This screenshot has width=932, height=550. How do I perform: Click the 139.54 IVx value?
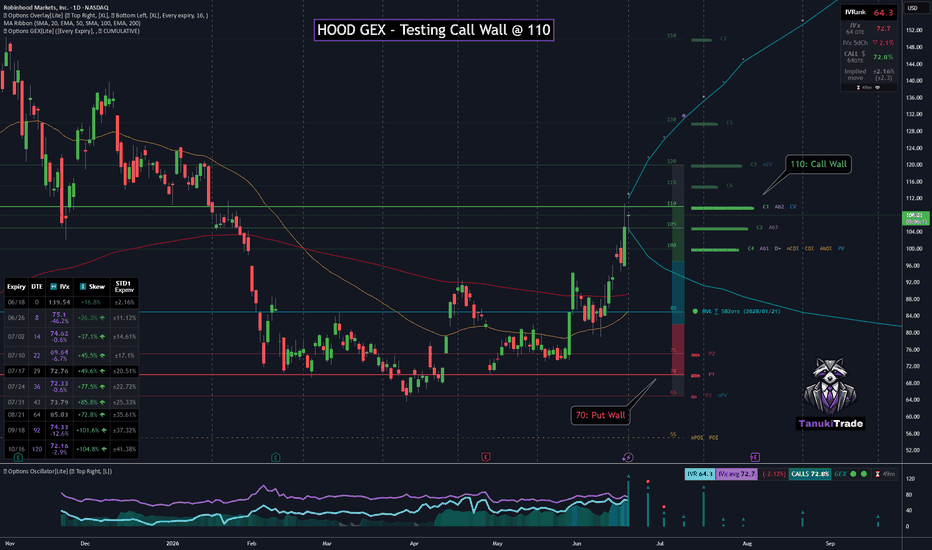[x=59, y=302]
